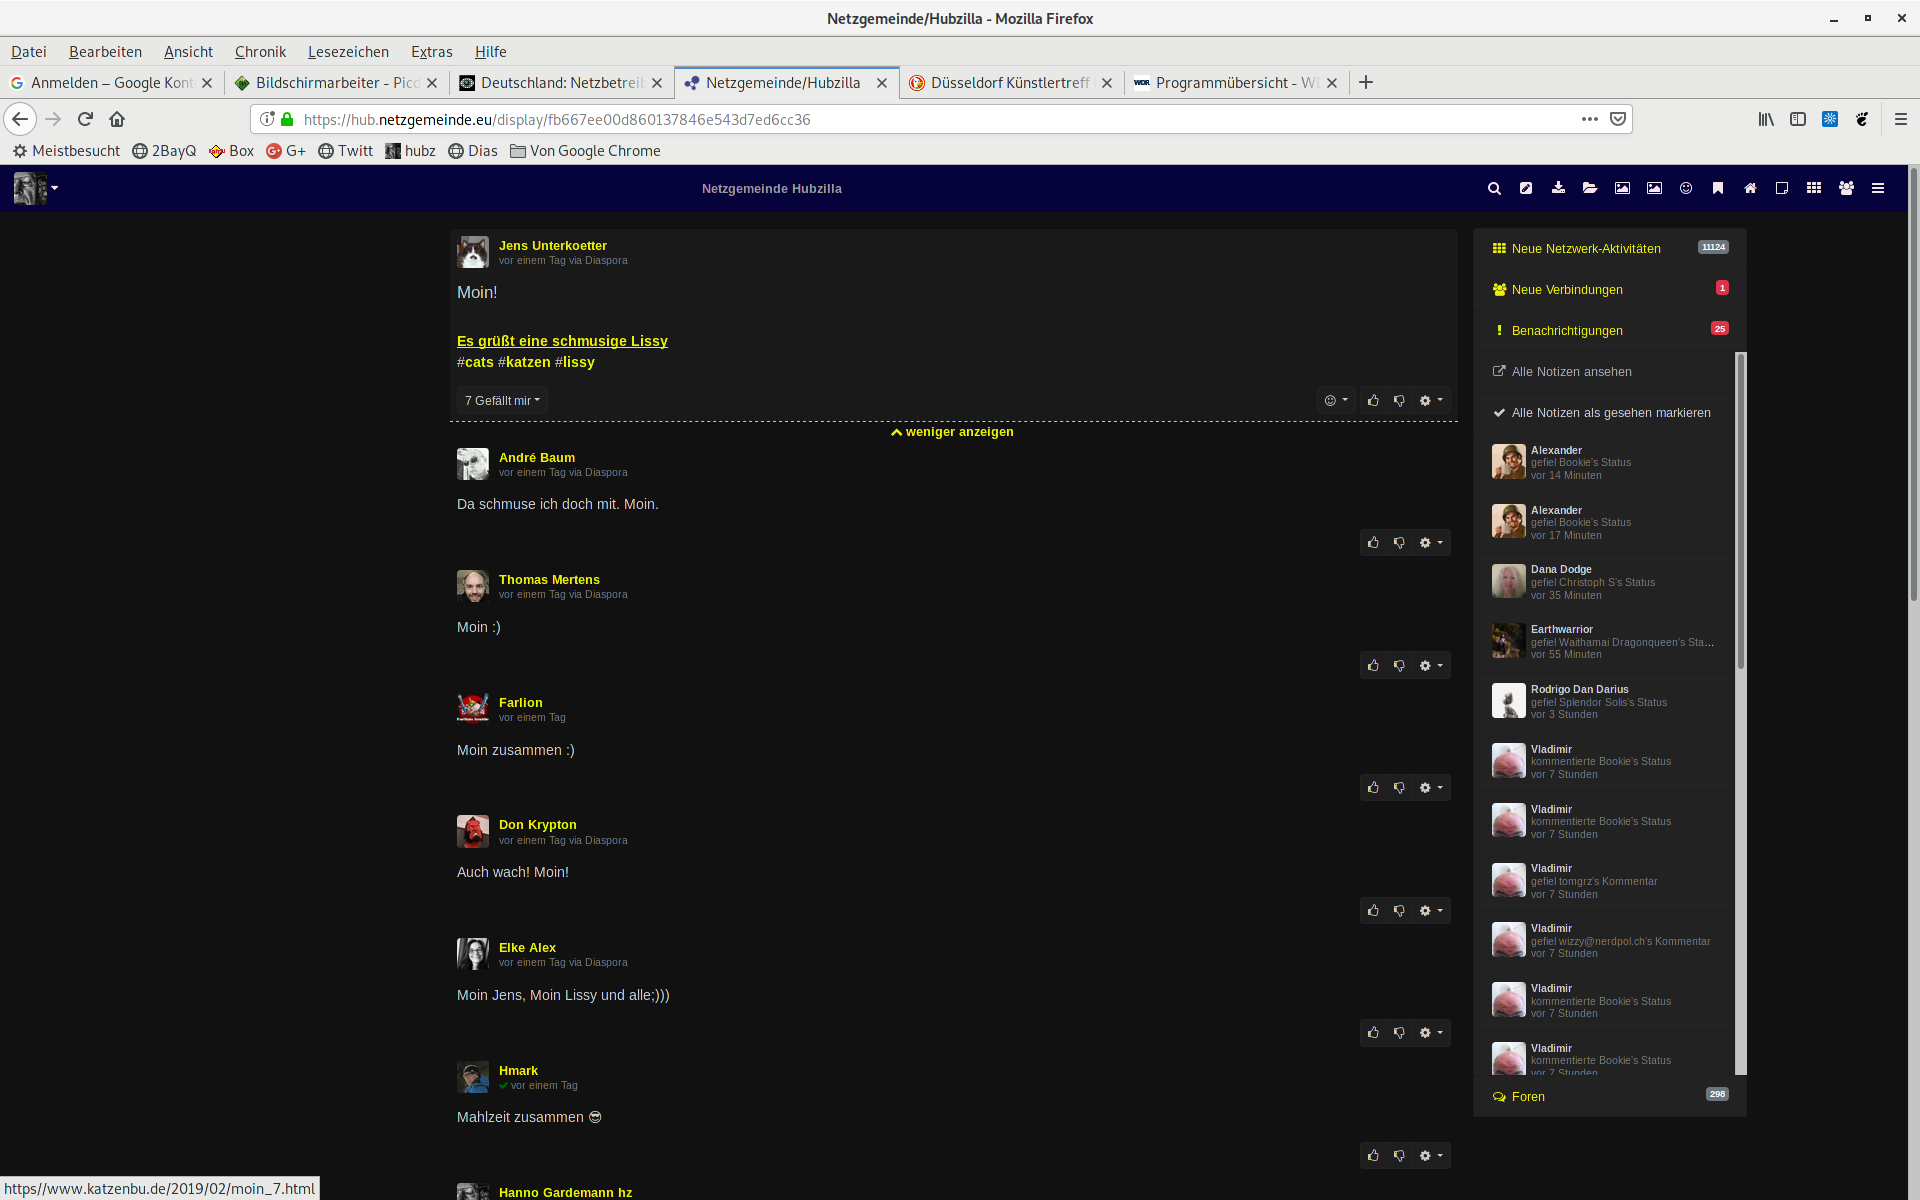Open the Hubzilla hamburger app menu
Screen dimensions: 1920x1200
1878,188
